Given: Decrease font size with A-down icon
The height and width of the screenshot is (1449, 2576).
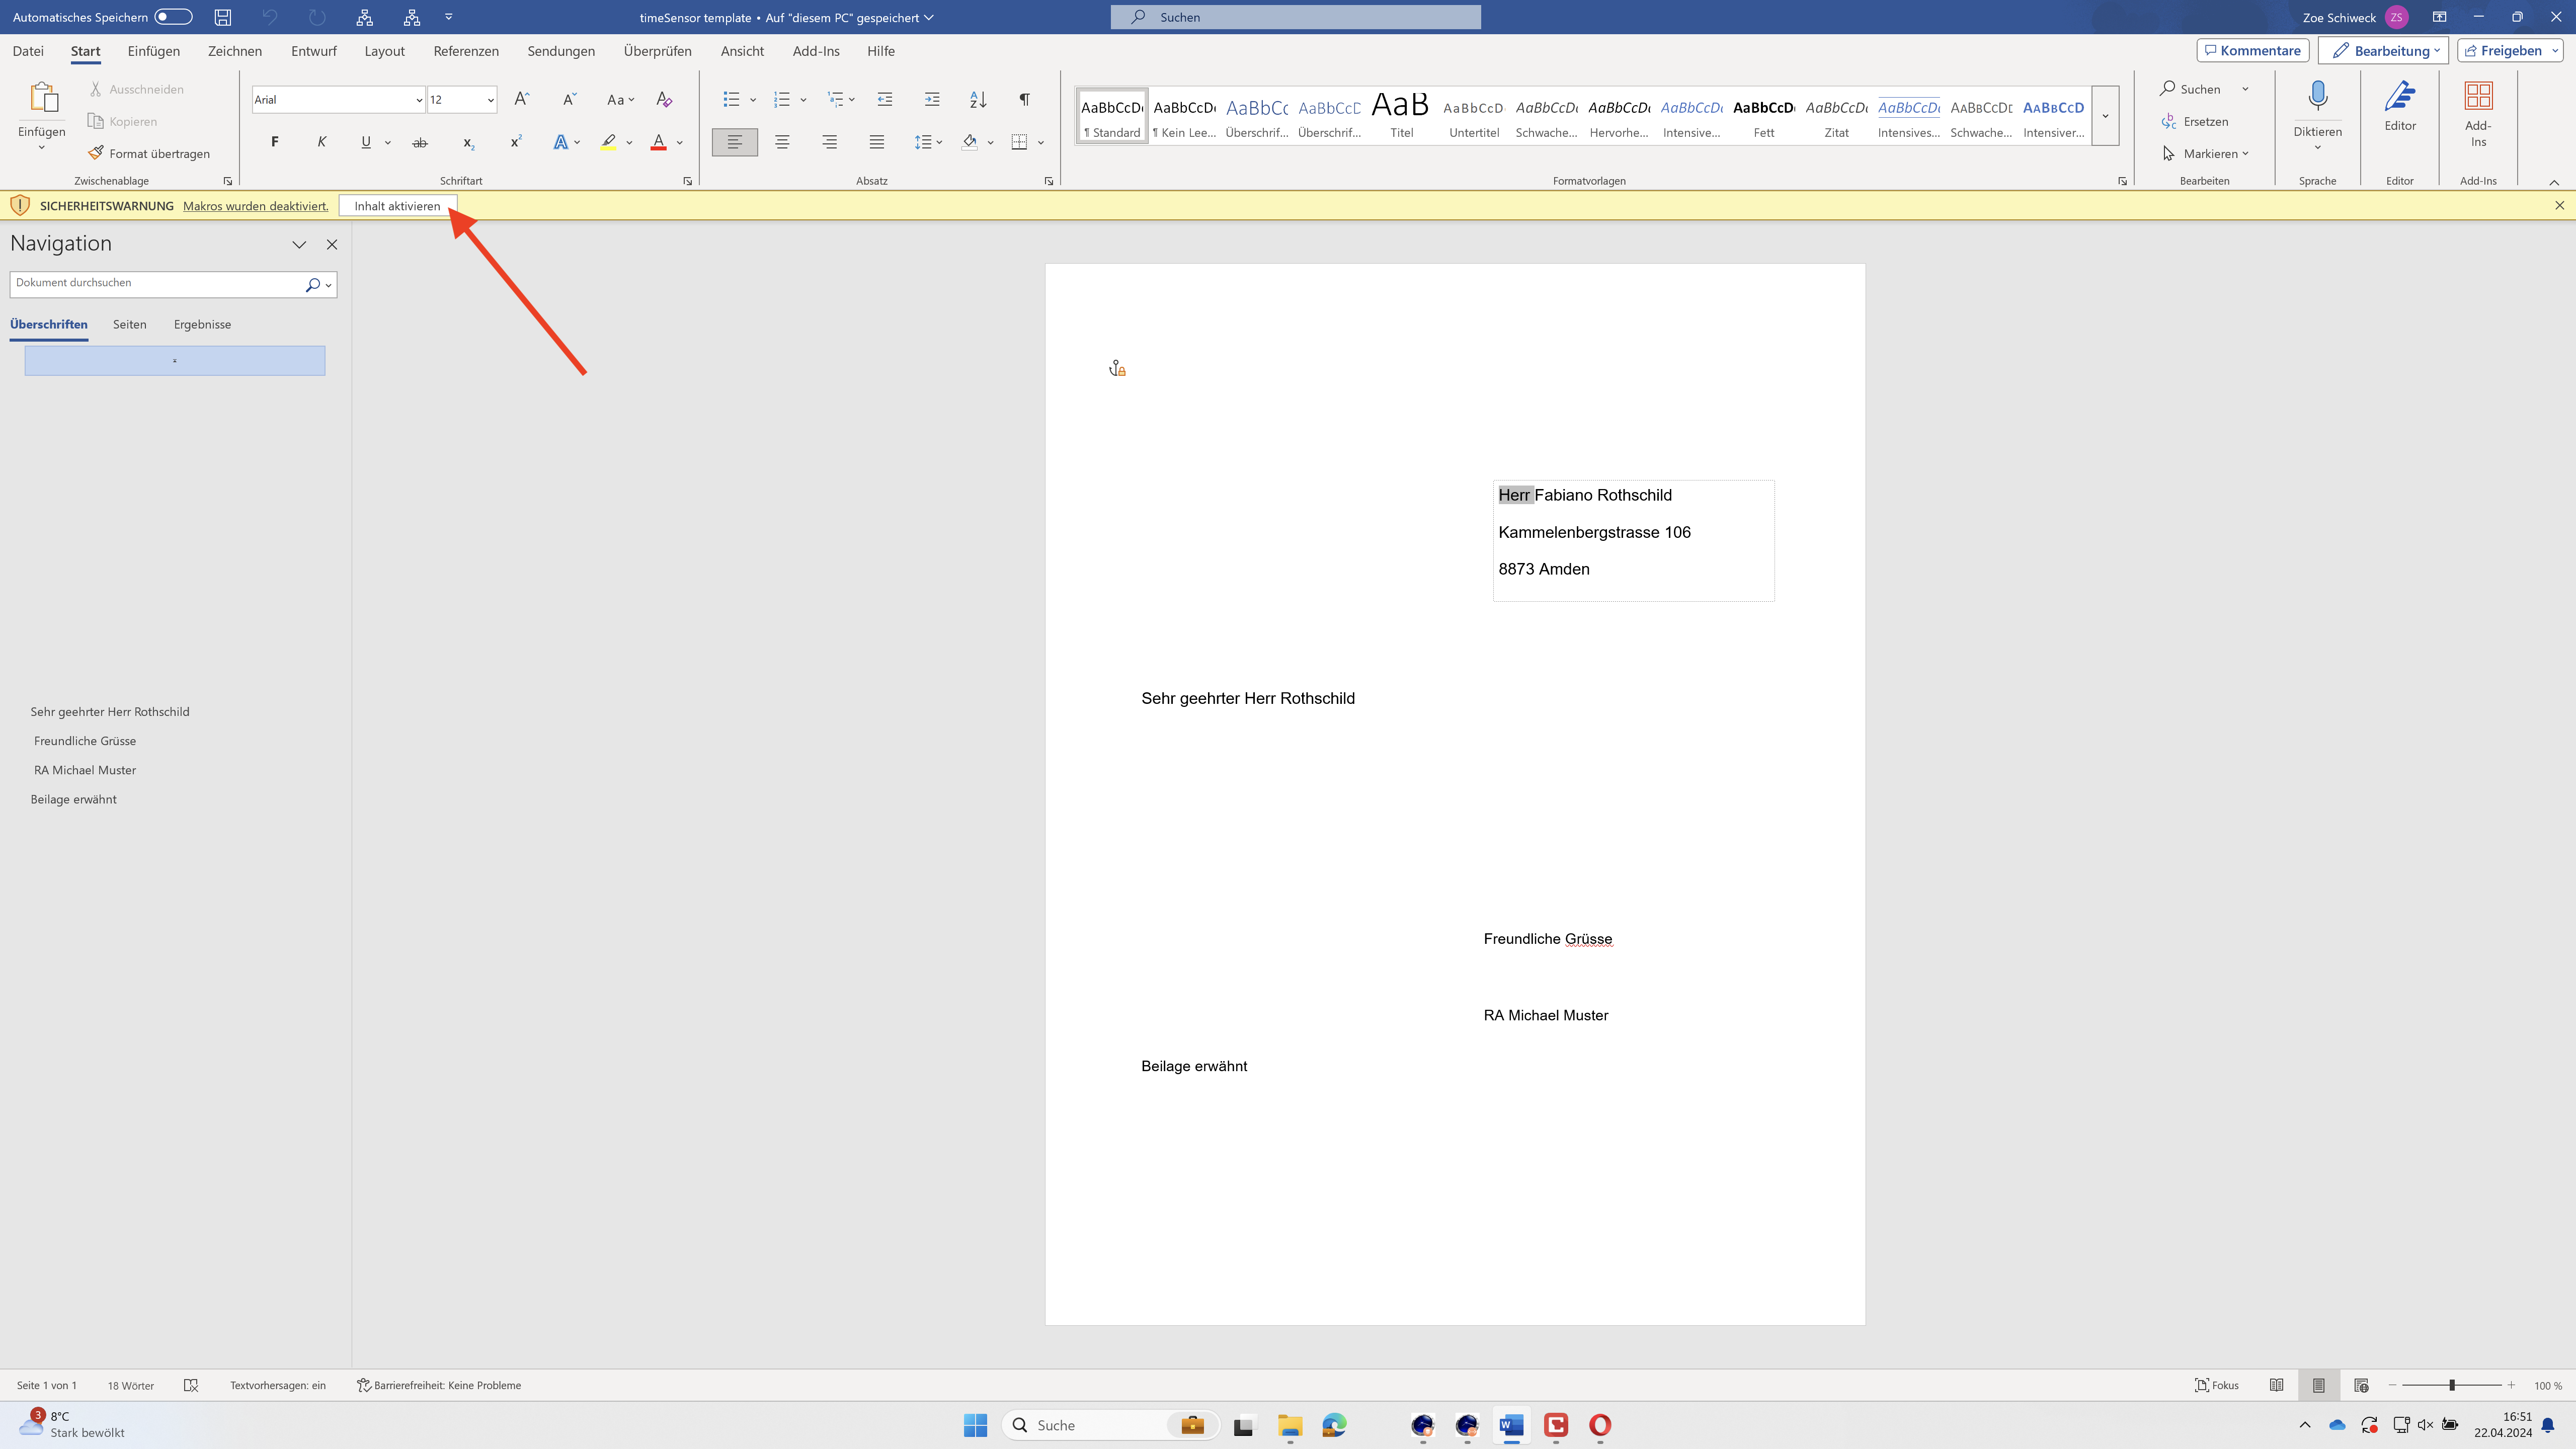Looking at the screenshot, I should (x=569, y=99).
